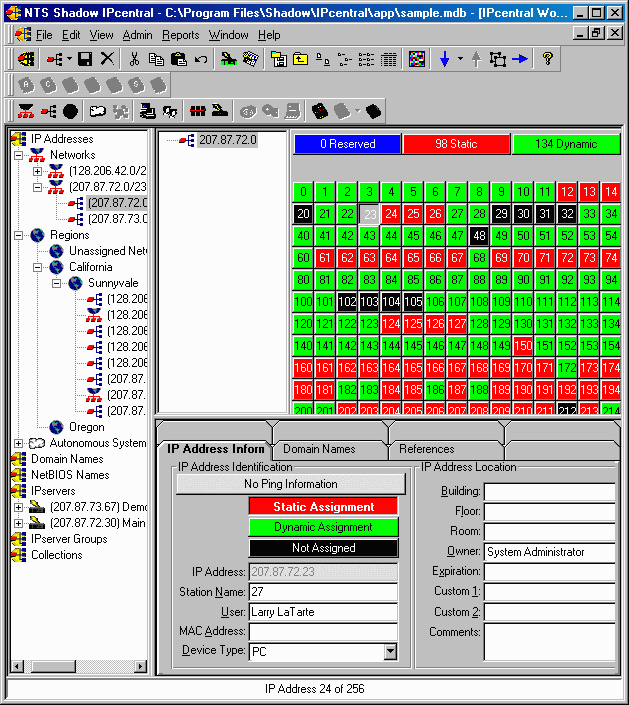
Task: Expand the 207.87.73.67 Demo IPserver node
Action: (18, 507)
